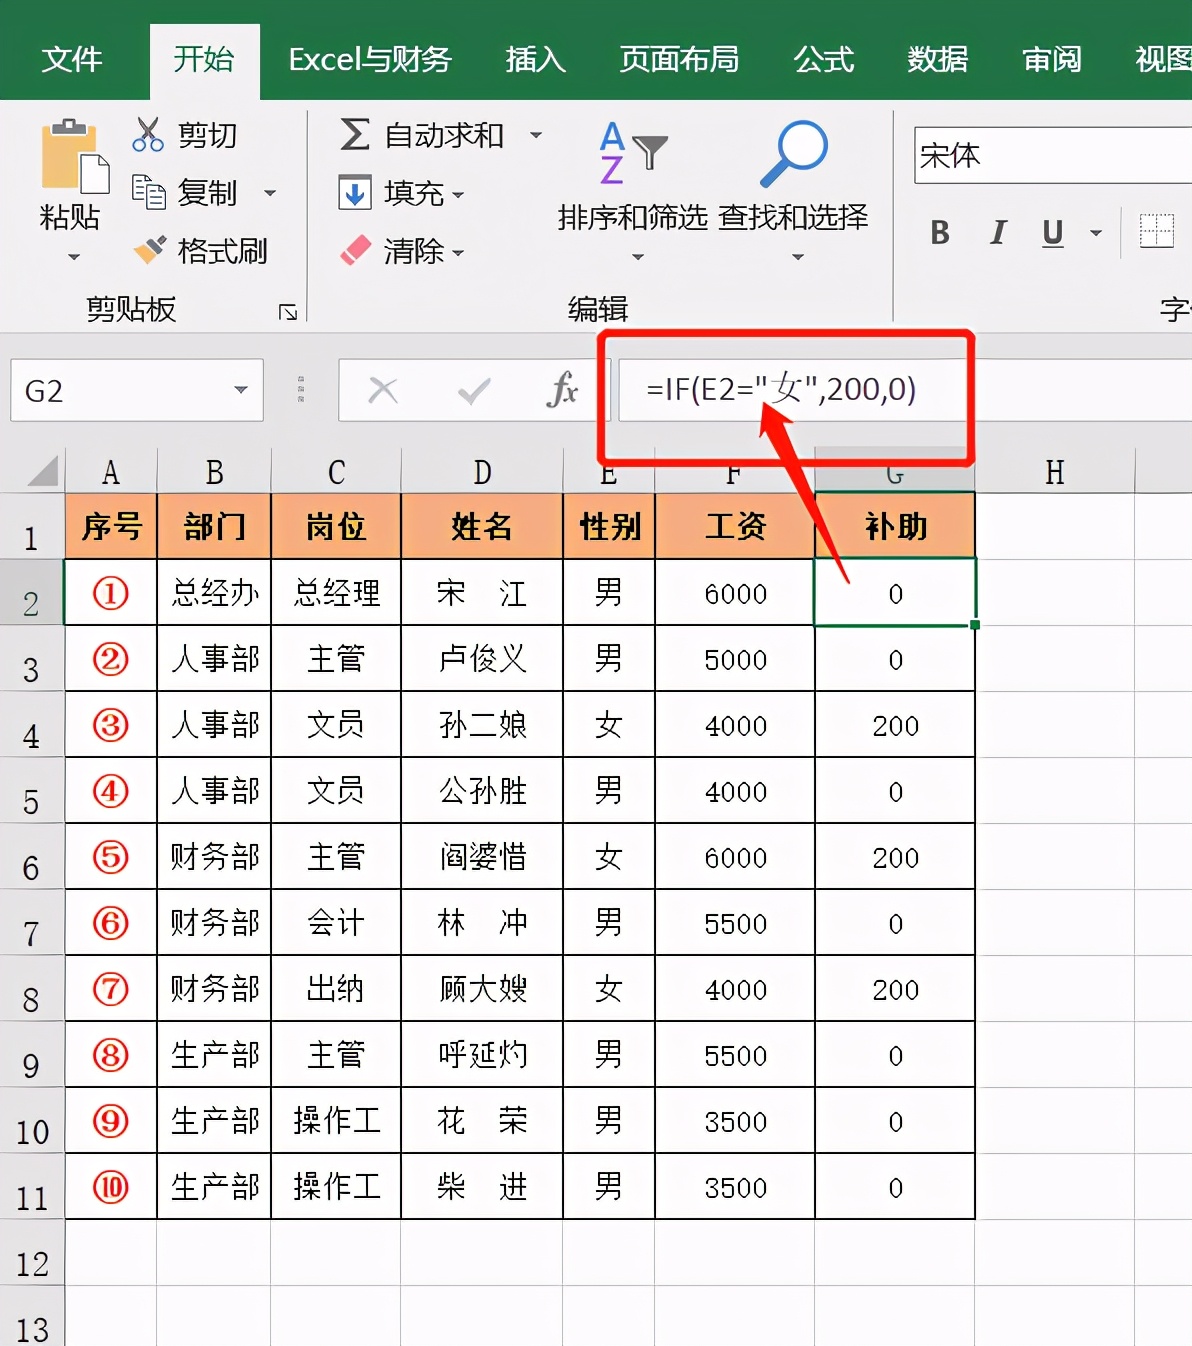This screenshot has height=1346, width=1192.
Task: Switch to the 开始 tab
Action: [x=204, y=60]
